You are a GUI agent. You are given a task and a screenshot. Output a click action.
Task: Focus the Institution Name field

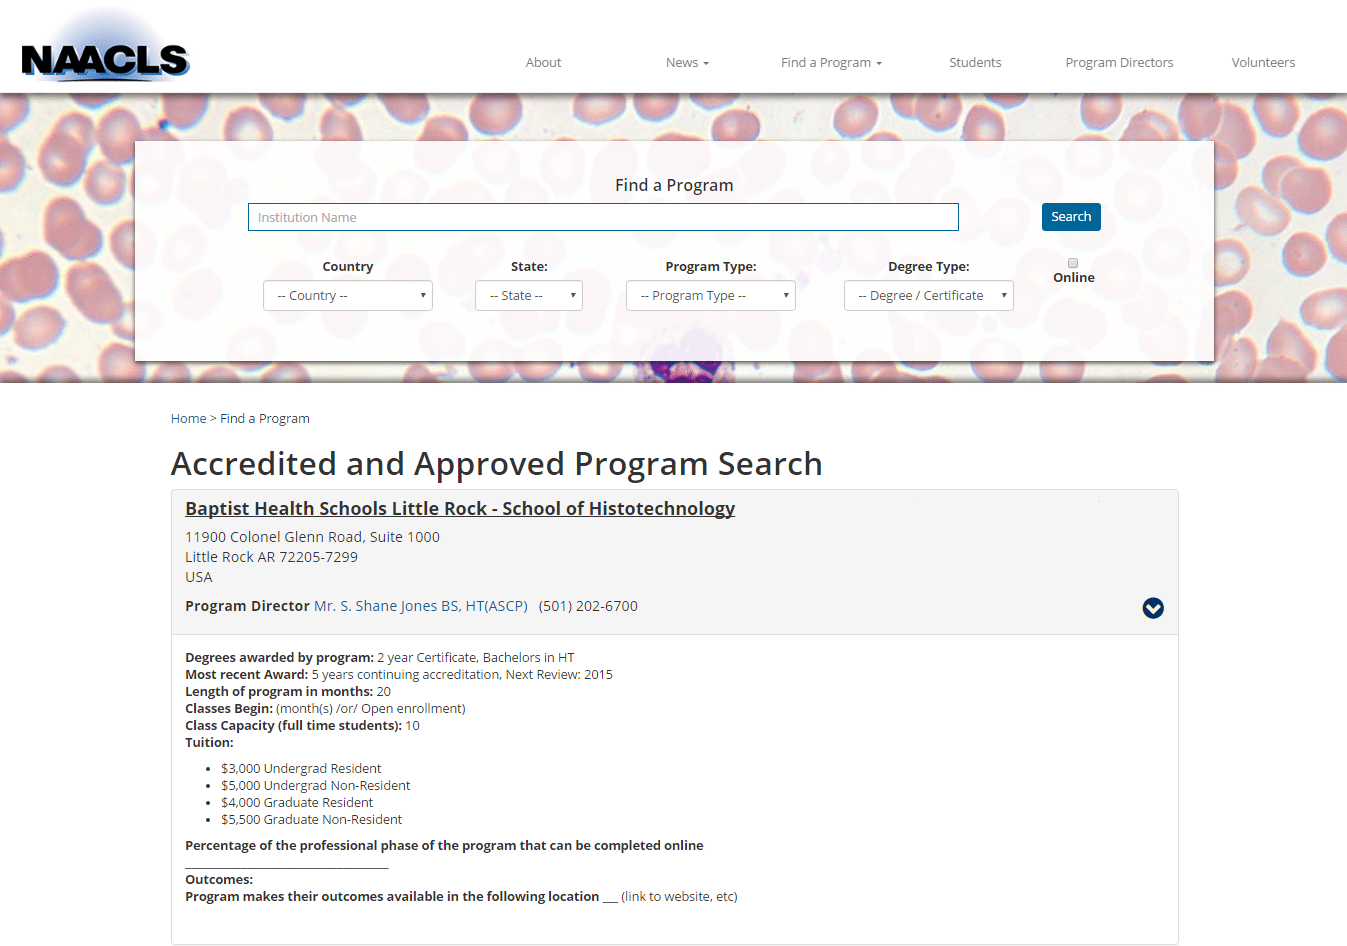(x=603, y=217)
